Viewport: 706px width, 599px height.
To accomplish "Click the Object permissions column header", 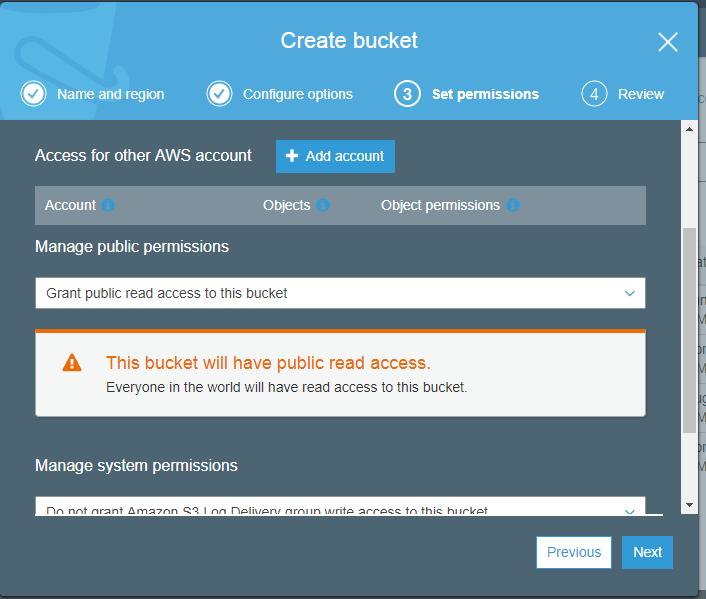I will click(x=440, y=205).
